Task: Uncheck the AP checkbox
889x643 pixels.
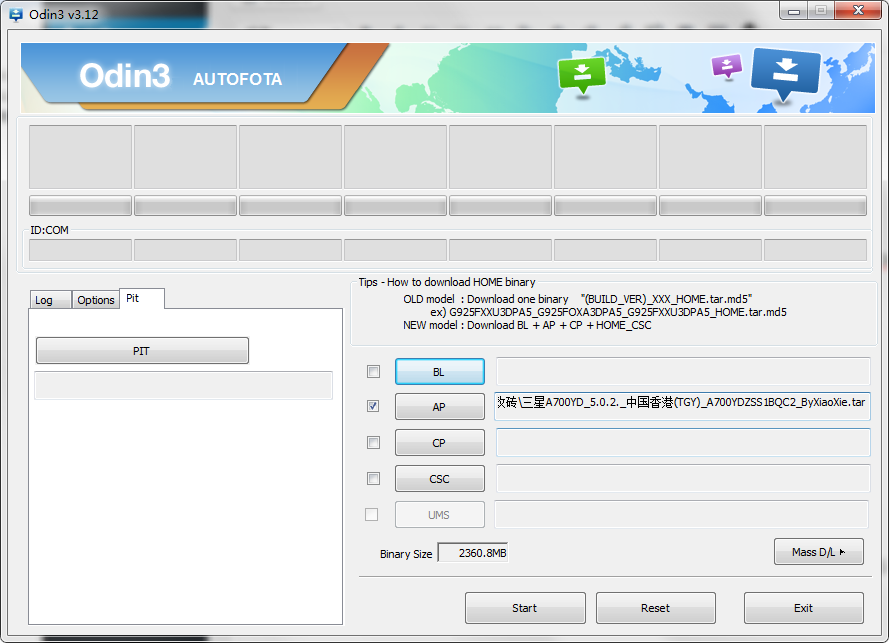Action: tap(373, 406)
